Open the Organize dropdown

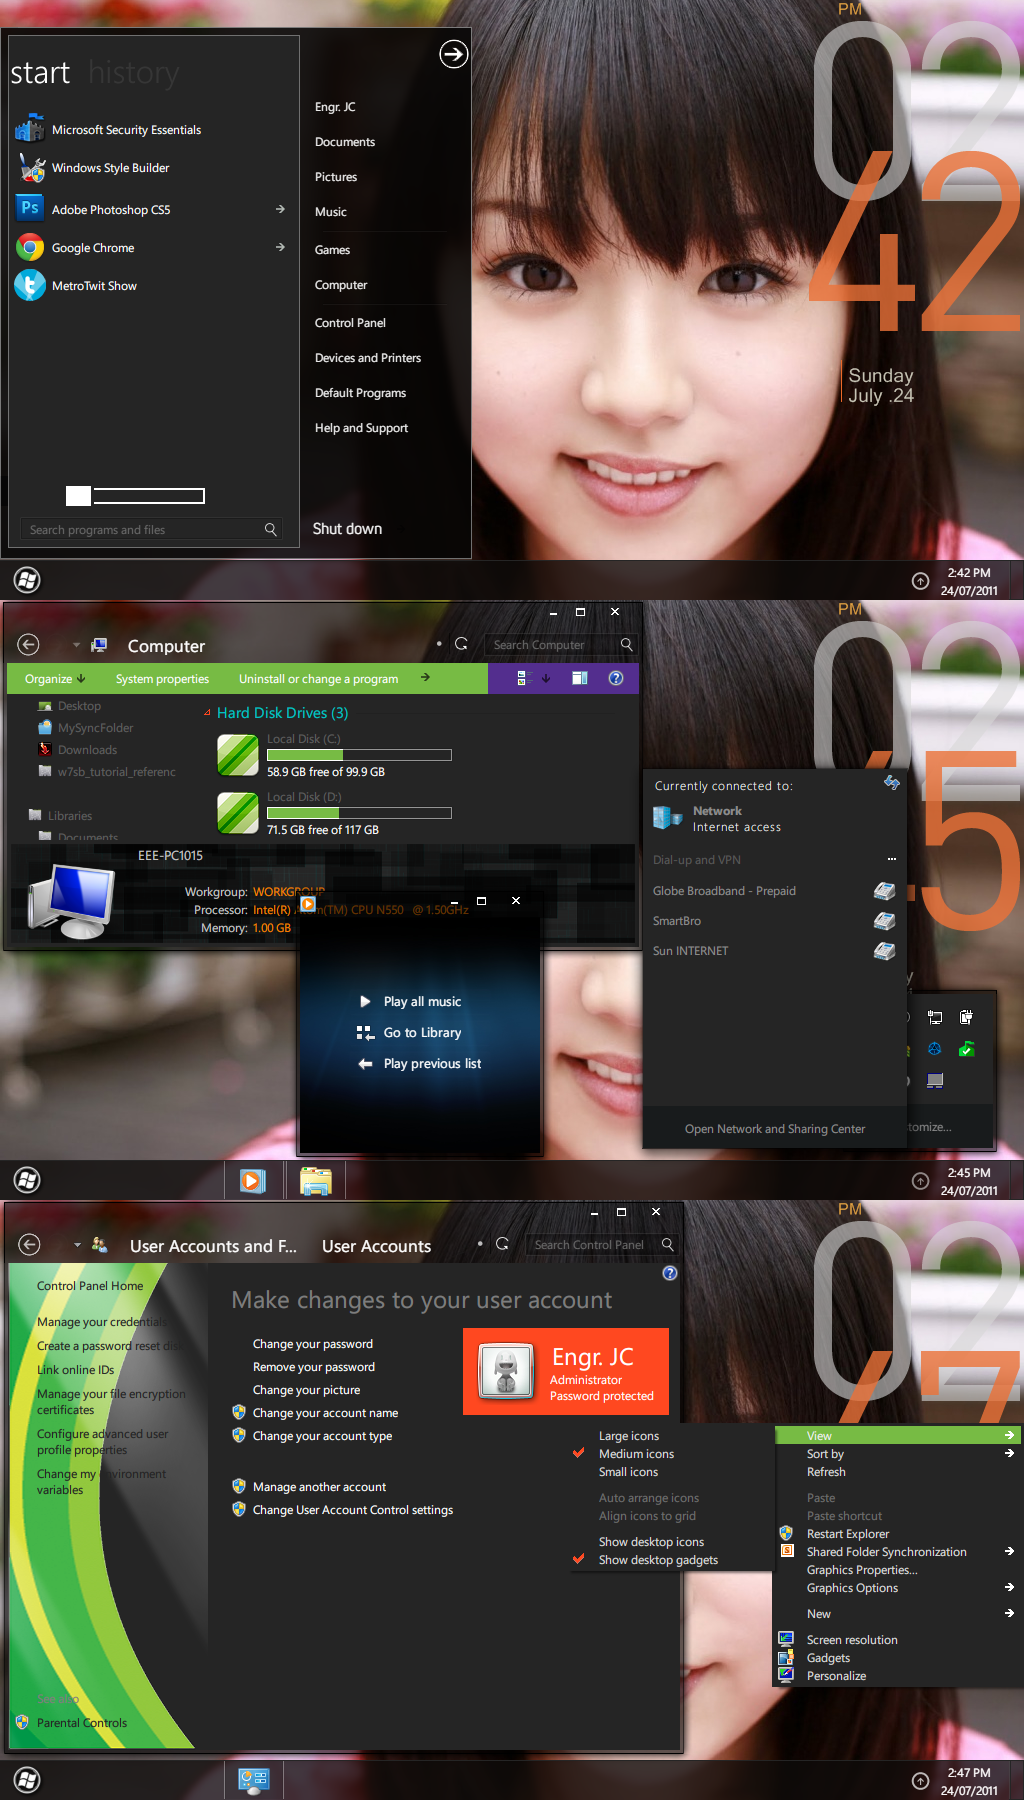click(55, 678)
